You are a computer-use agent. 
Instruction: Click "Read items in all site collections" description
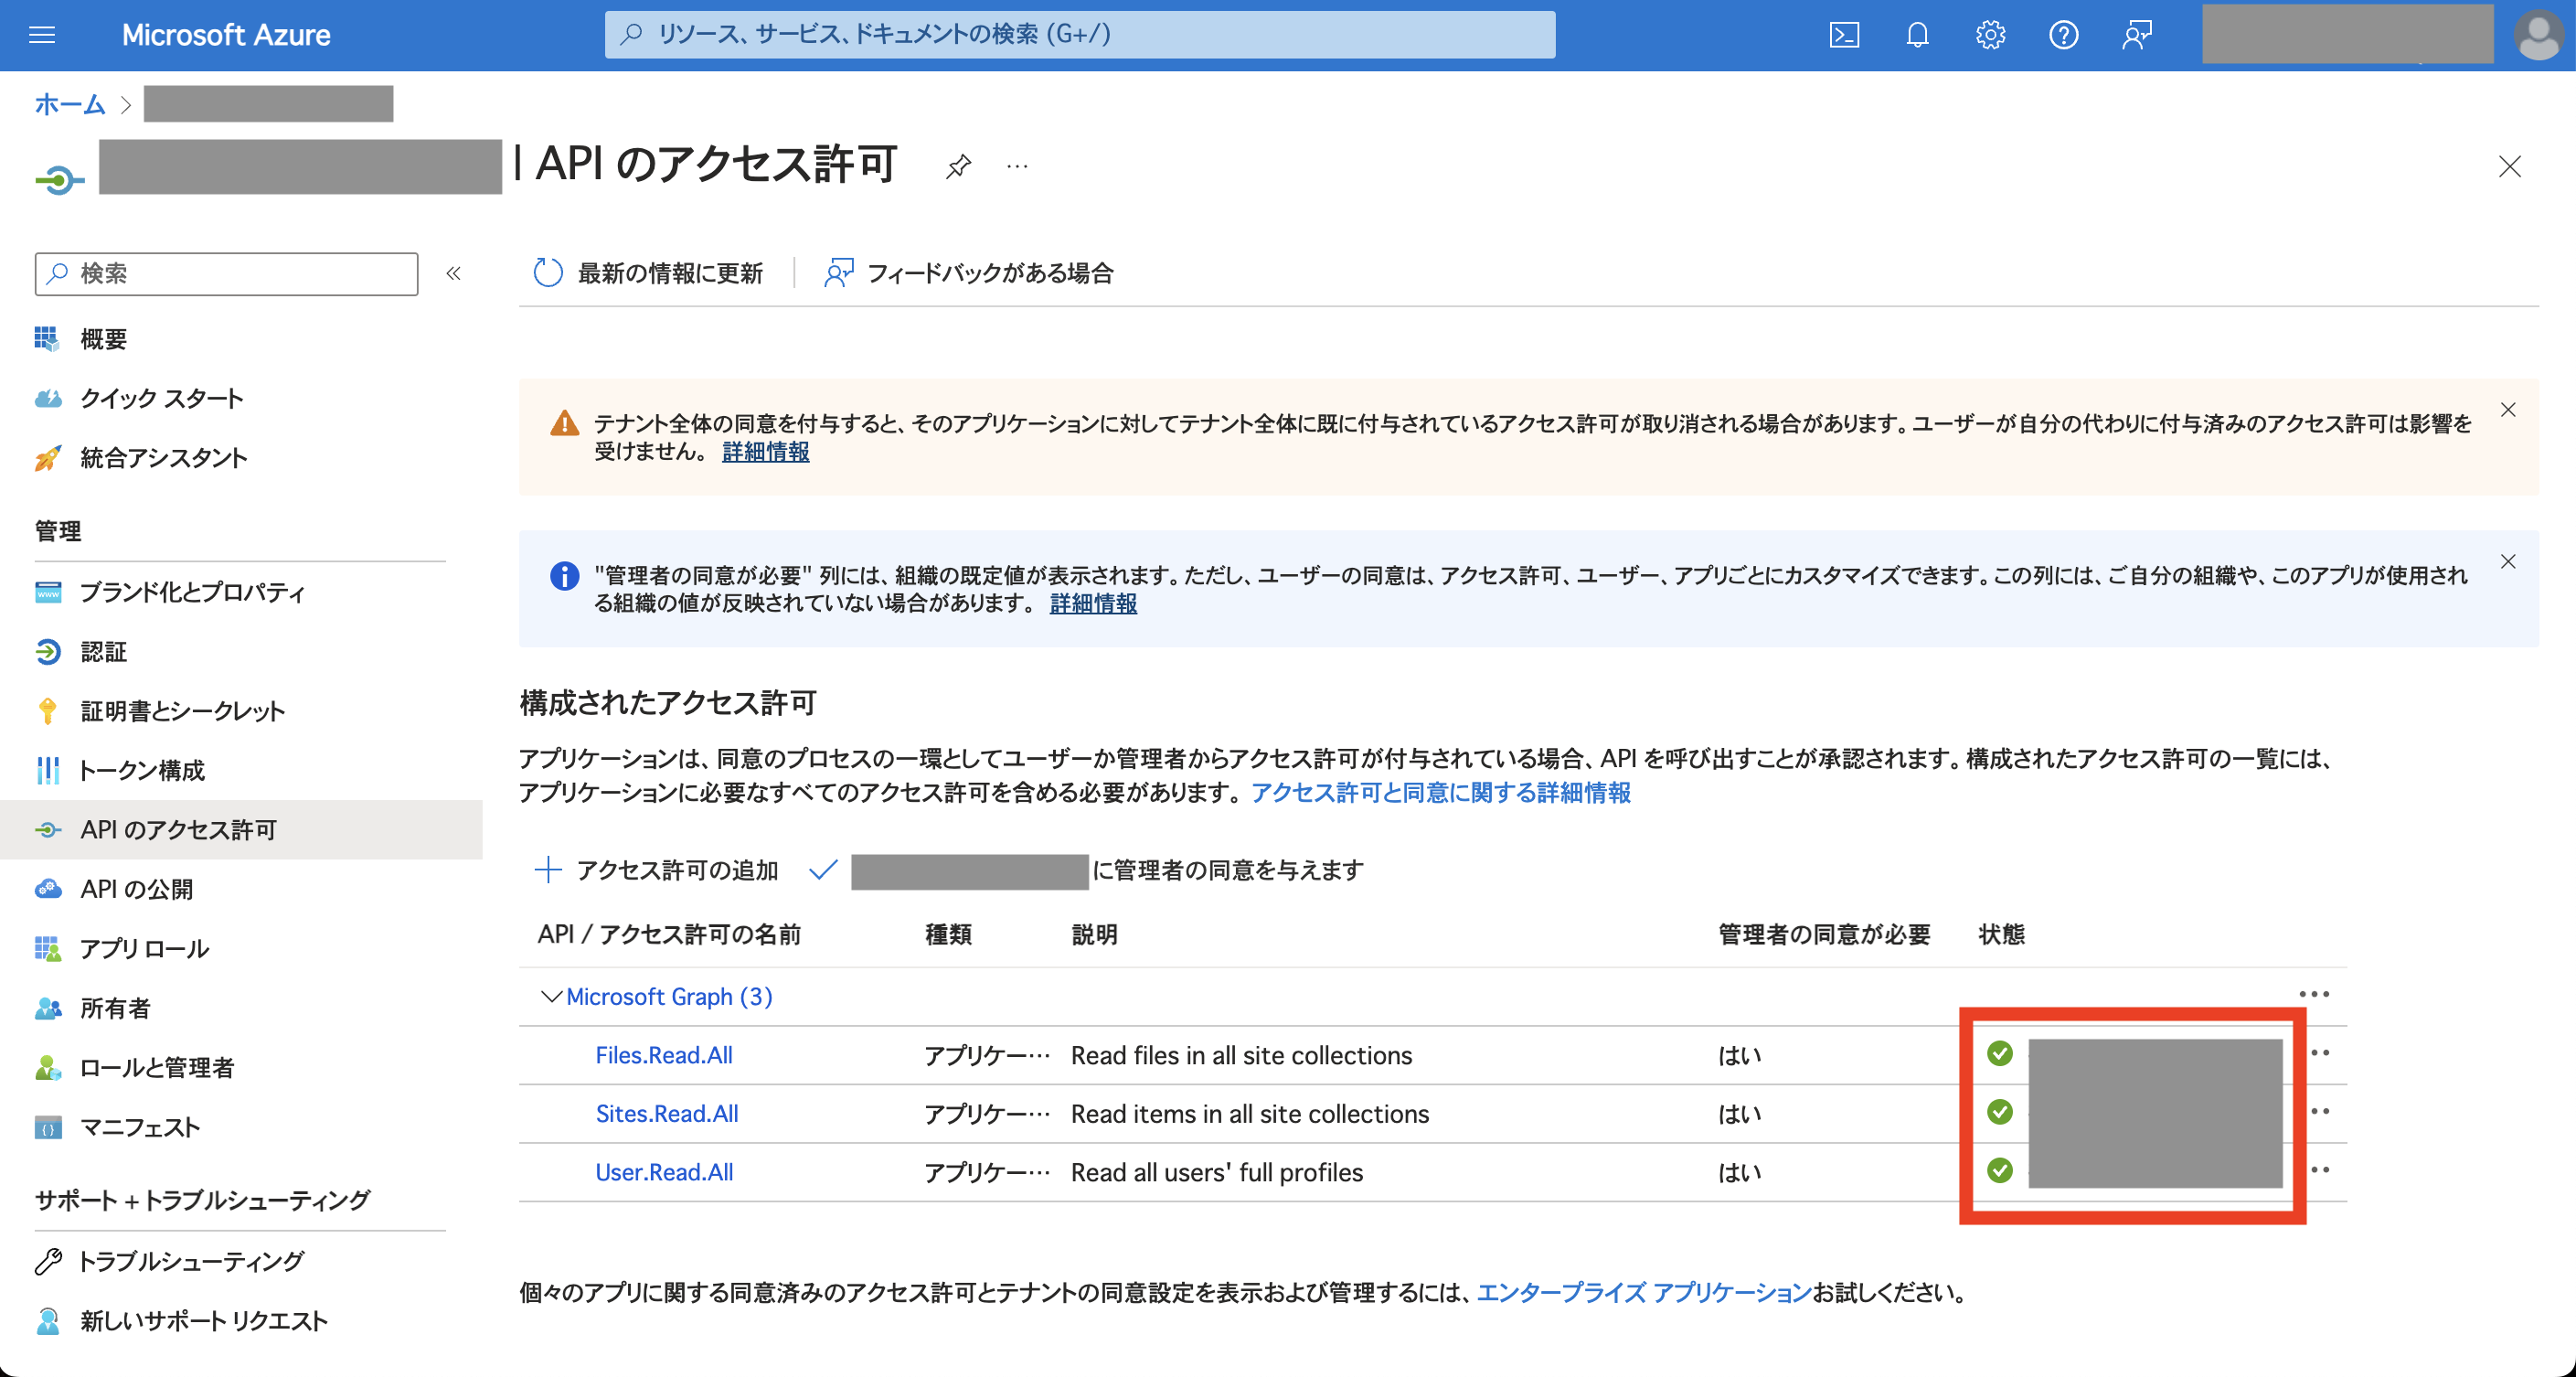point(1250,1114)
